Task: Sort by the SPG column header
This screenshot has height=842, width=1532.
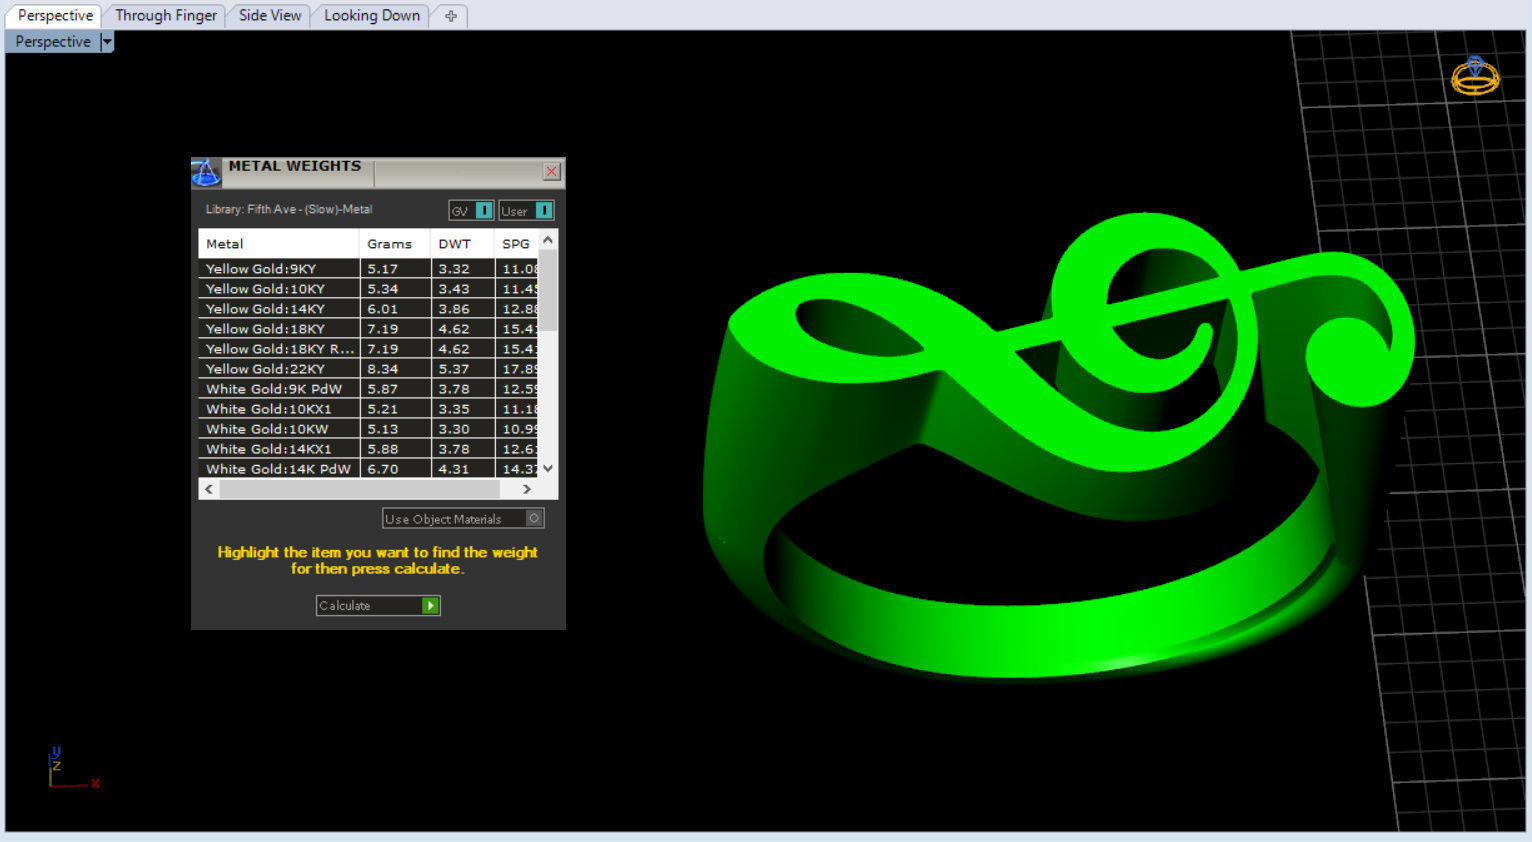Action: click(516, 244)
